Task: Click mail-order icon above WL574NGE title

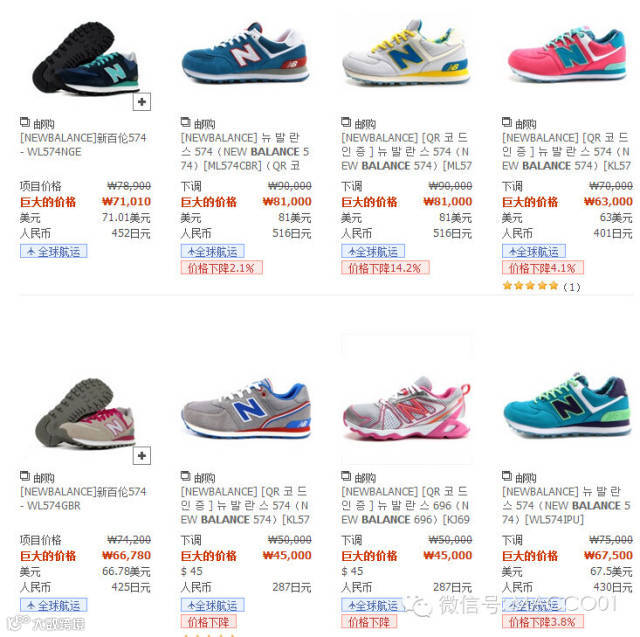Action: [25, 122]
